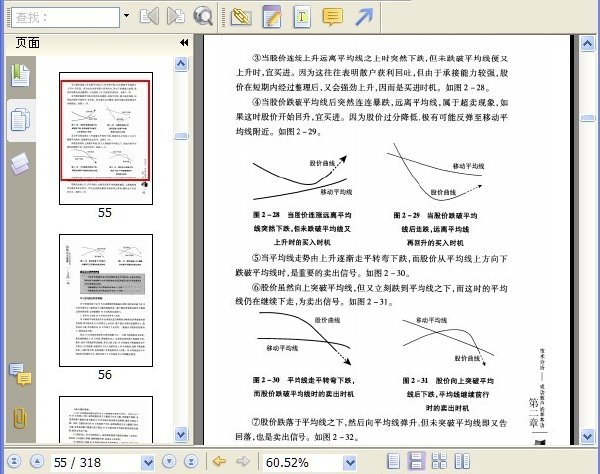Click the find previous arrow icon
The image size is (600, 474).
149,16
